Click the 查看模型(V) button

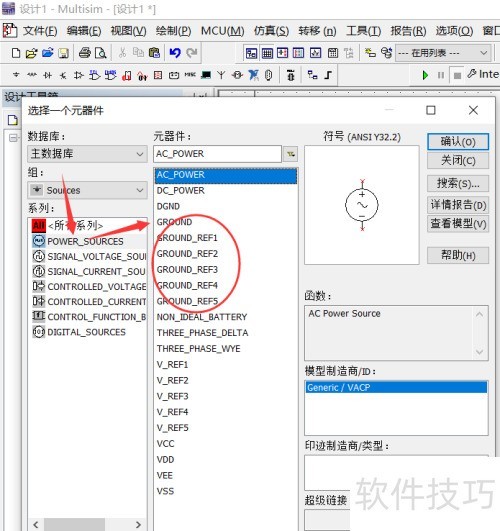[458, 224]
